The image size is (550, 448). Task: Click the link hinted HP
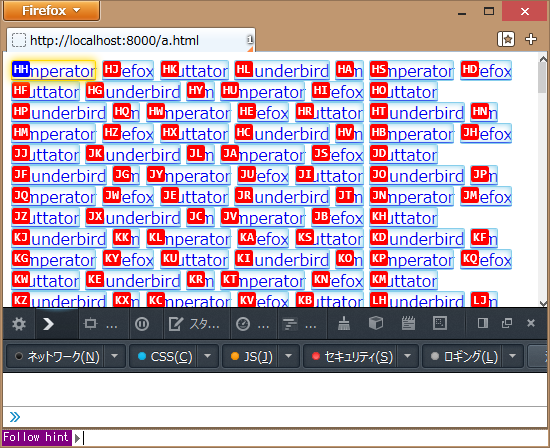click(x=59, y=113)
